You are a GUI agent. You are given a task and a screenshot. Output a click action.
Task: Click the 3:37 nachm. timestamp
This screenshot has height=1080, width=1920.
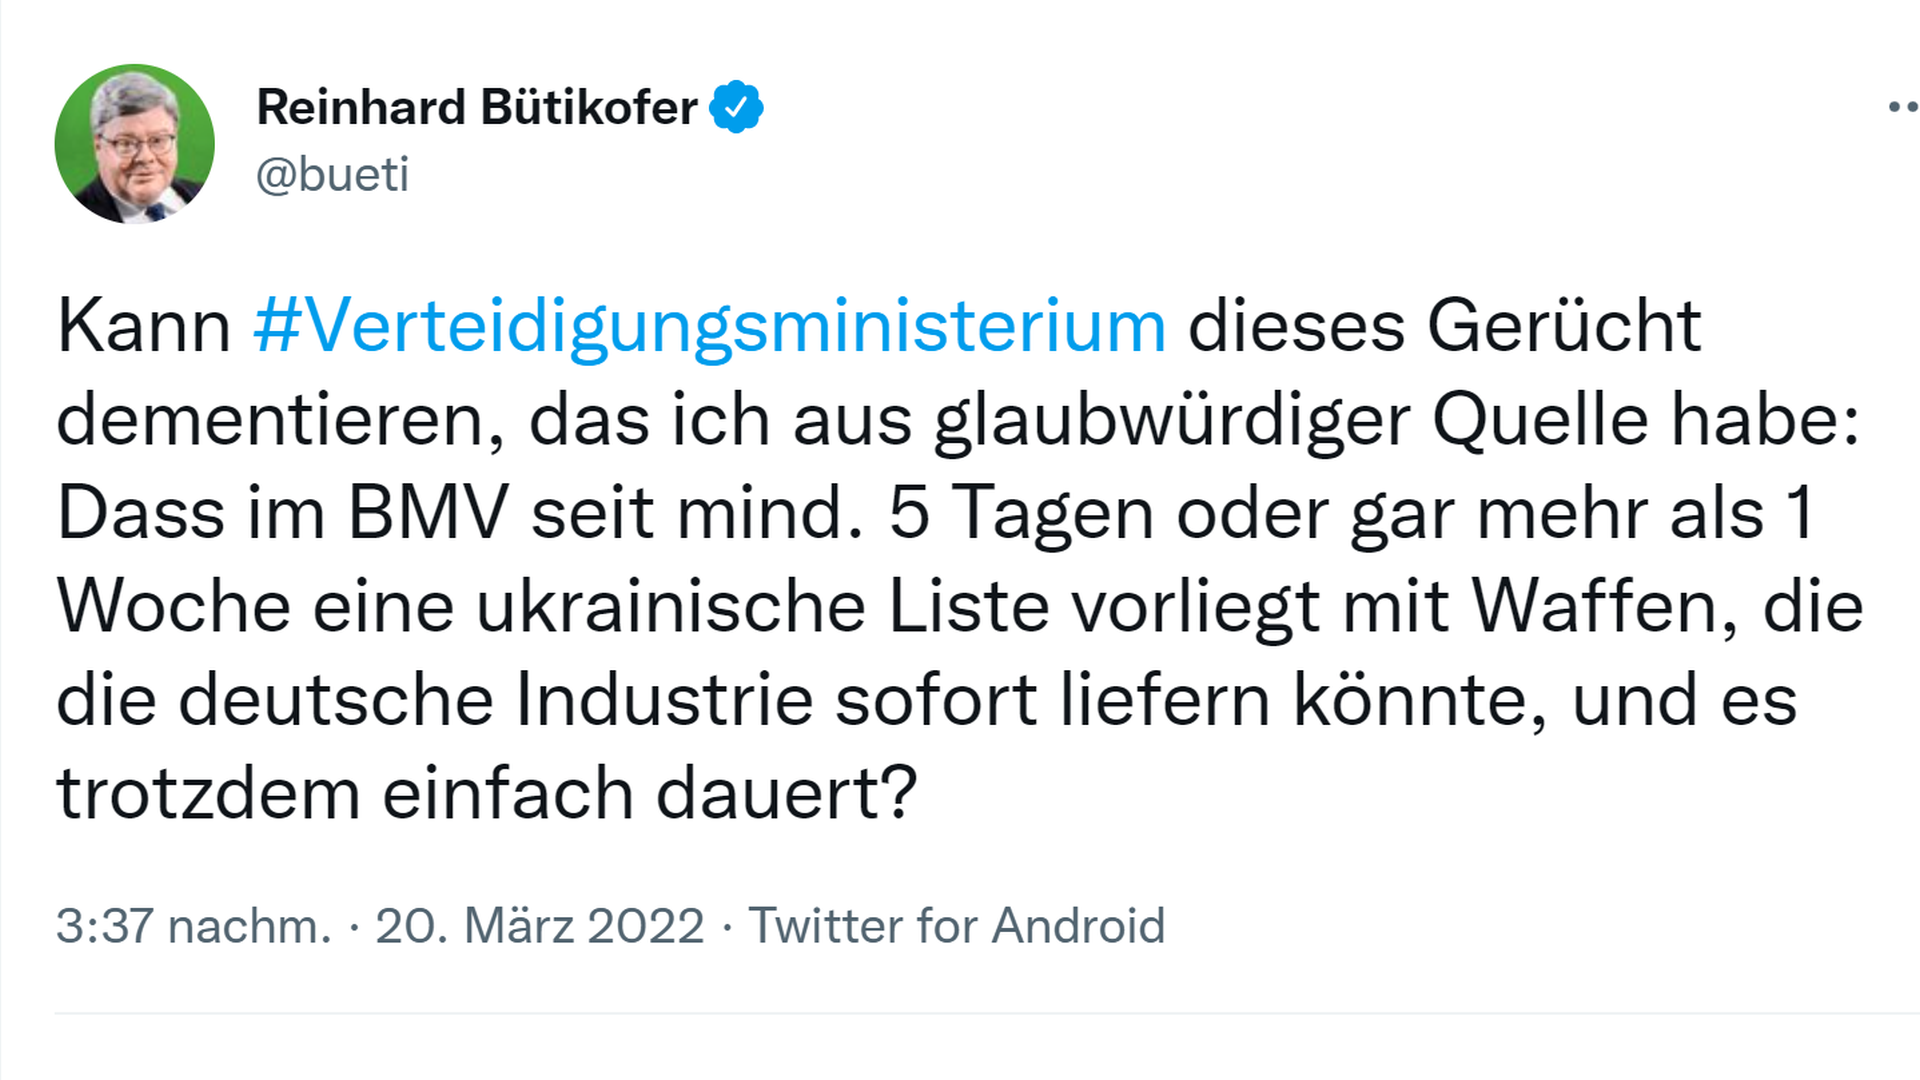(x=193, y=926)
